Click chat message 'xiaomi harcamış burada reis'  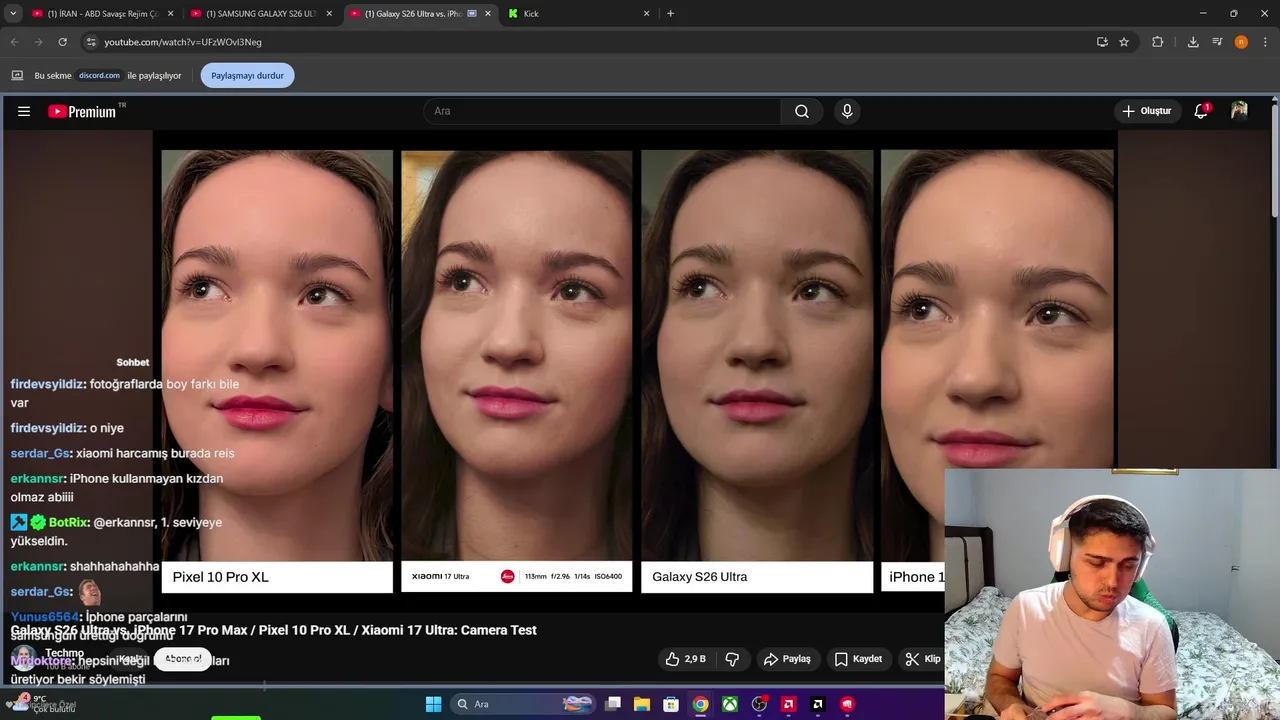point(155,453)
